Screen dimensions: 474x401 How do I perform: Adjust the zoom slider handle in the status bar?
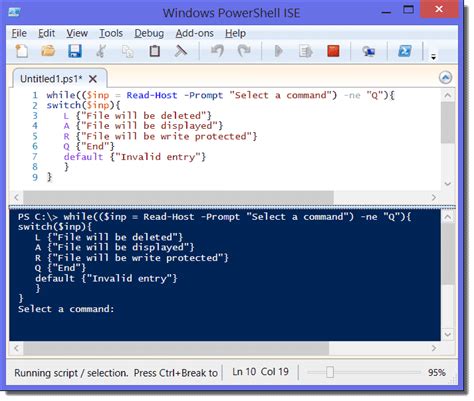330,372
